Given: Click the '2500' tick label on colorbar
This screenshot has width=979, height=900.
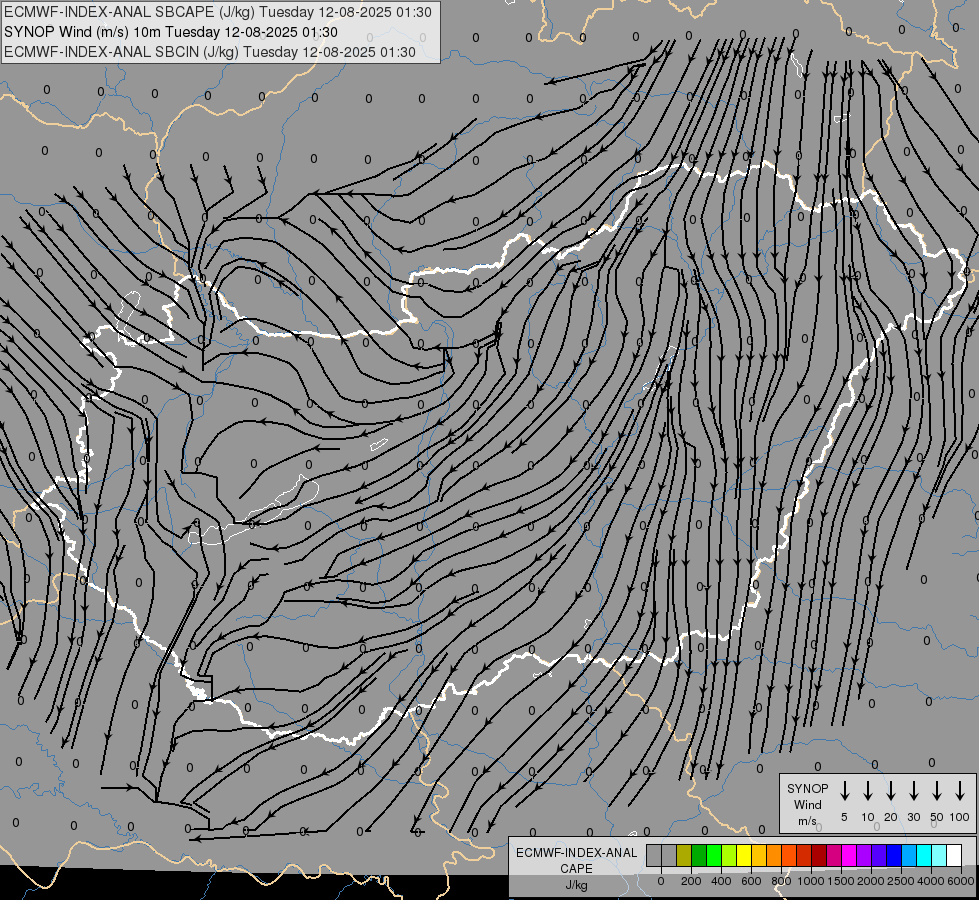Looking at the screenshot, I should coord(901,881).
